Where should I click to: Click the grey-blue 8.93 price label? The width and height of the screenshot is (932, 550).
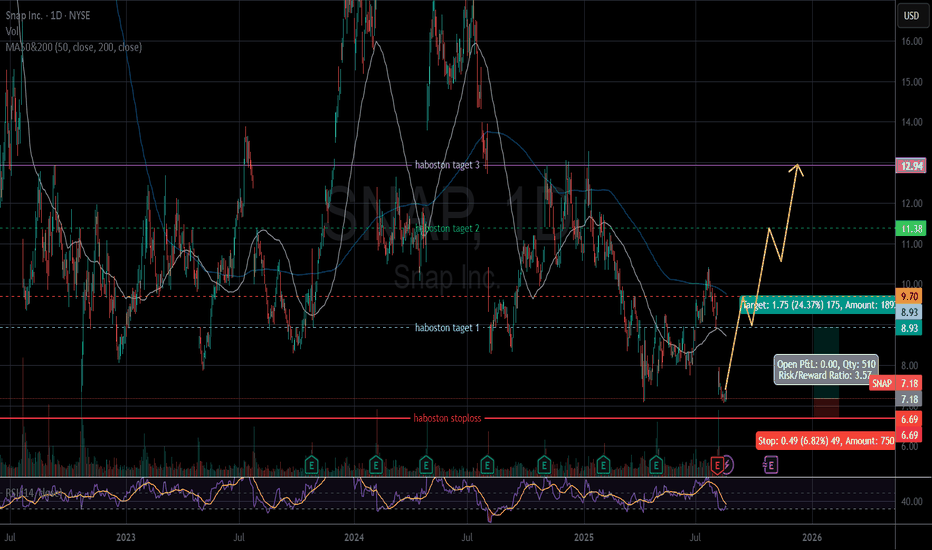pyautogui.click(x=909, y=312)
